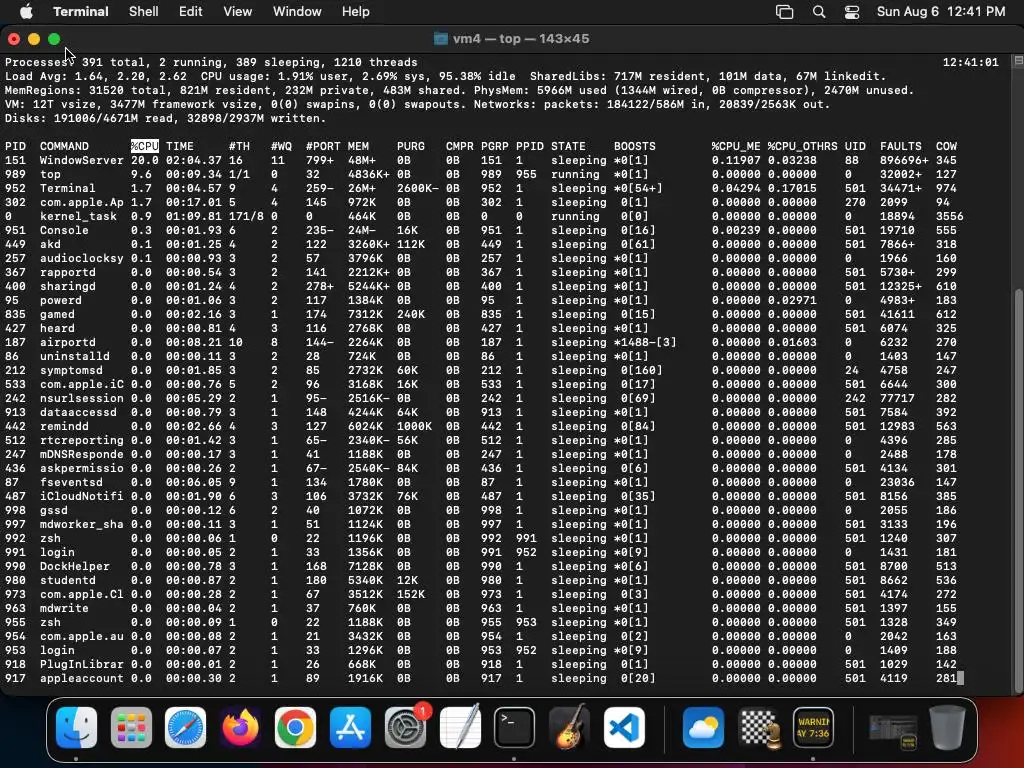Screen dimensions: 1024x768
Task: Launch Firefox from the dock
Action: tap(240, 727)
